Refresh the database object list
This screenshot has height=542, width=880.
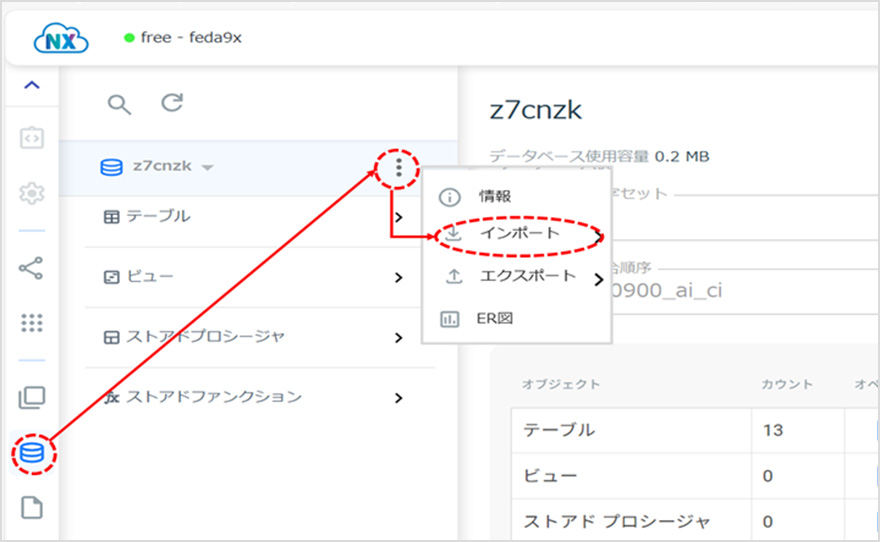click(172, 103)
